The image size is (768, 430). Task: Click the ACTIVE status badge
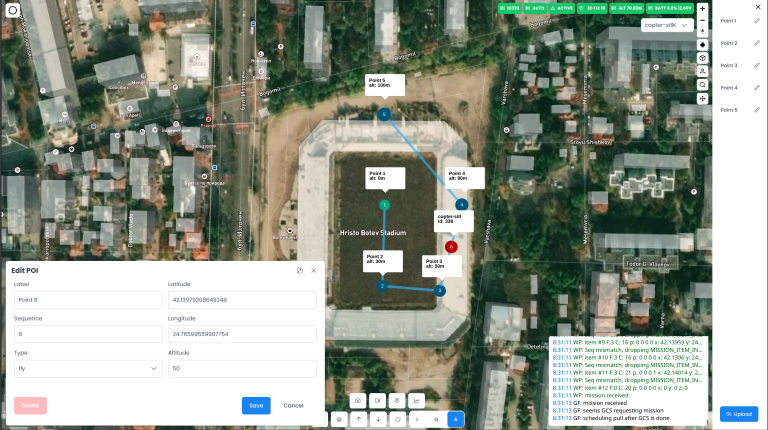click(x=561, y=8)
